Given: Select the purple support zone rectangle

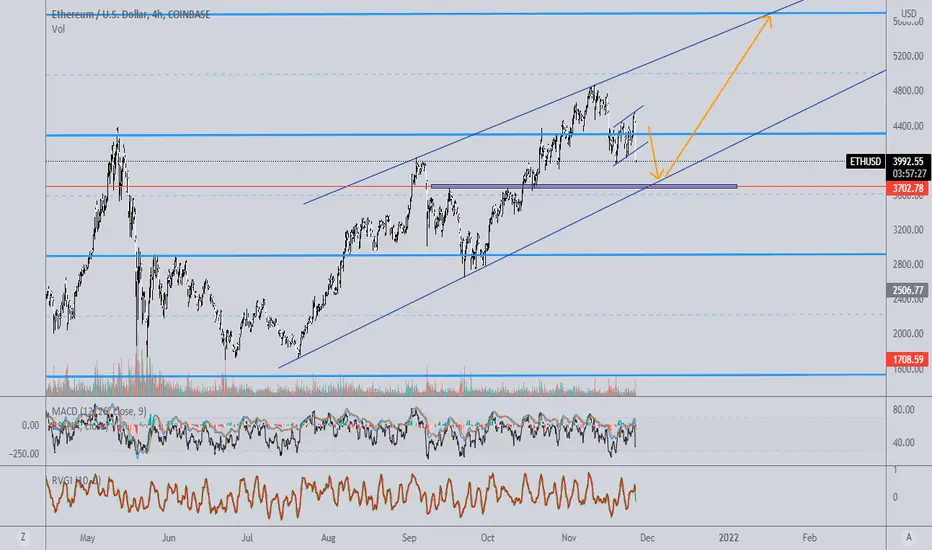Looking at the screenshot, I should 584,186.
